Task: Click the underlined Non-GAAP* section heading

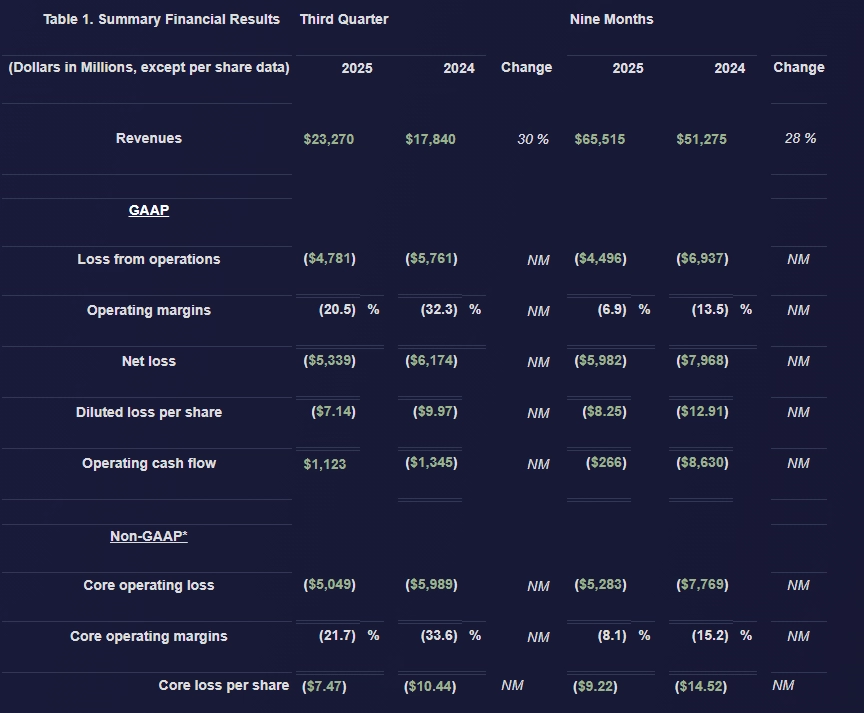Action: click(x=149, y=536)
